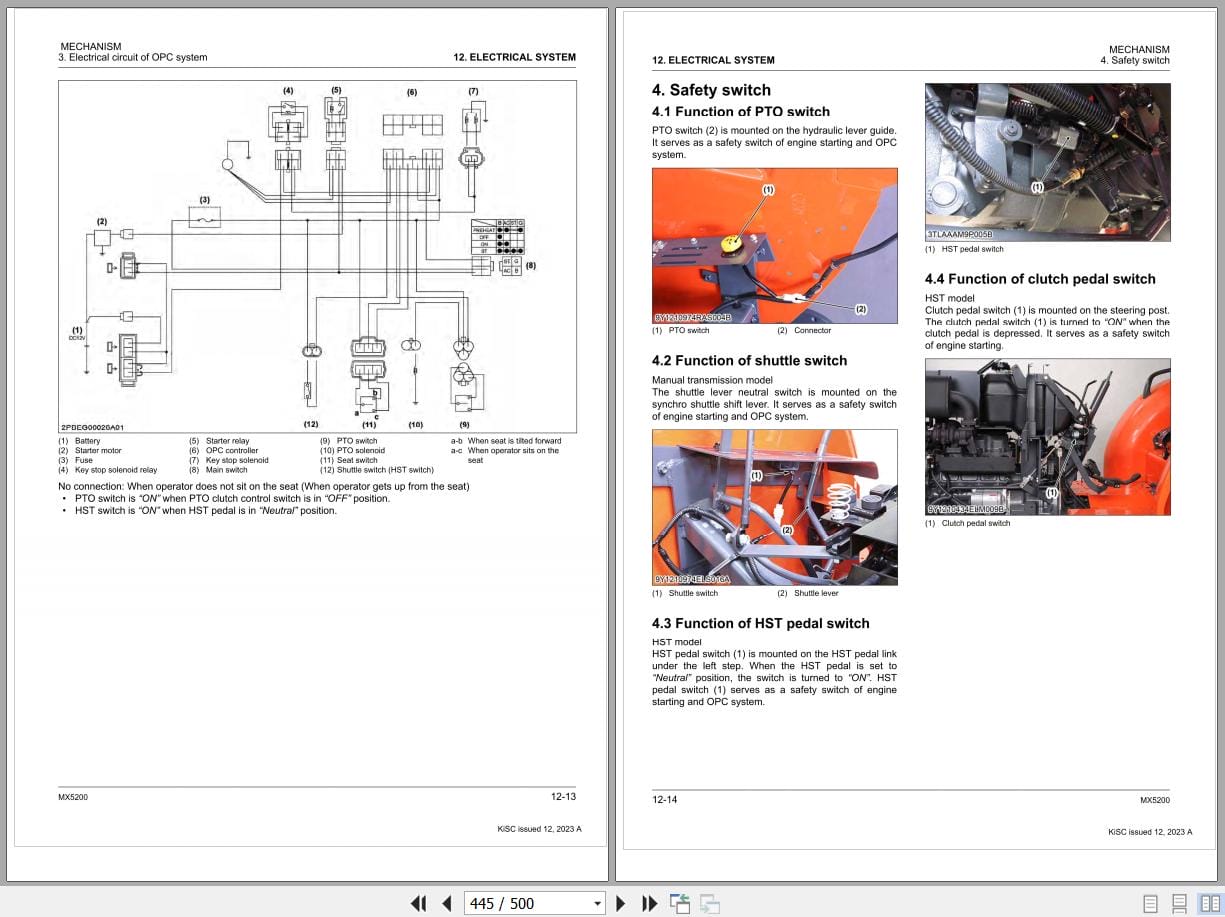
Task: Click '4. Safety switch' right page top header
Action: pyautogui.click(x=1135, y=61)
